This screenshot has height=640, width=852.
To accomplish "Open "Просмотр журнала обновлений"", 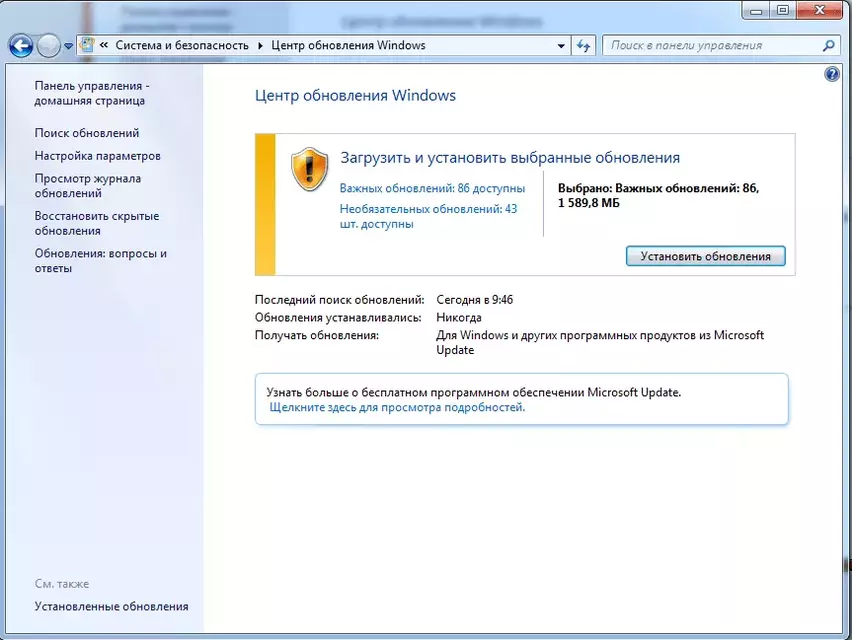I will pos(87,186).
